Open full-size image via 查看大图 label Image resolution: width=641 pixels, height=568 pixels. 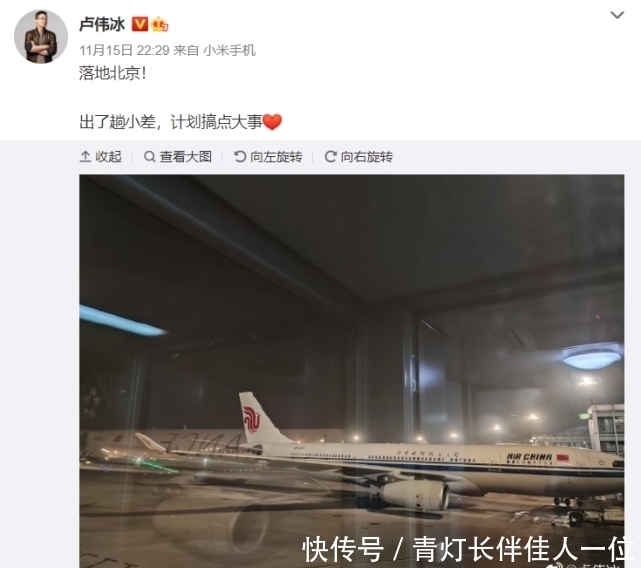point(186,157)
